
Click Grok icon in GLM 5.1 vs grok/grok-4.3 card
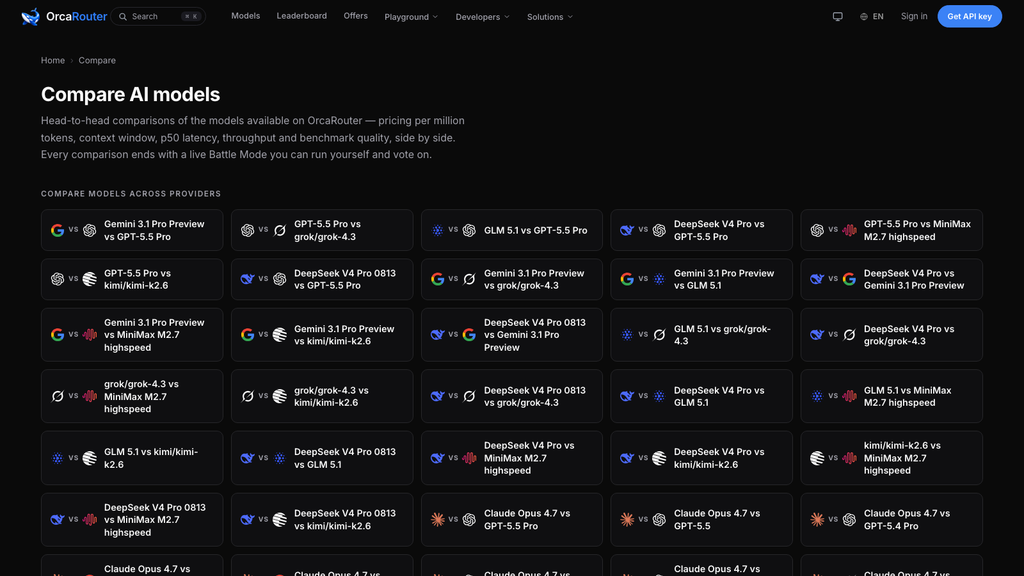659,334
